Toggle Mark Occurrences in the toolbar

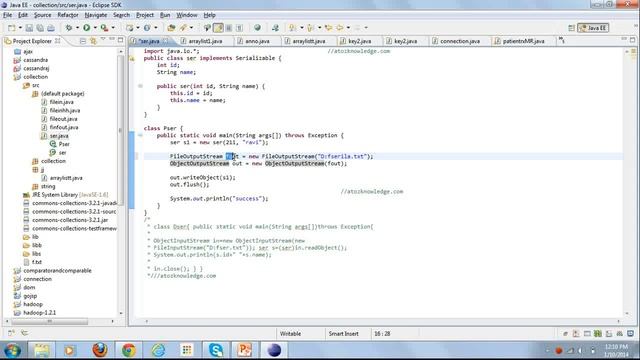219,28
